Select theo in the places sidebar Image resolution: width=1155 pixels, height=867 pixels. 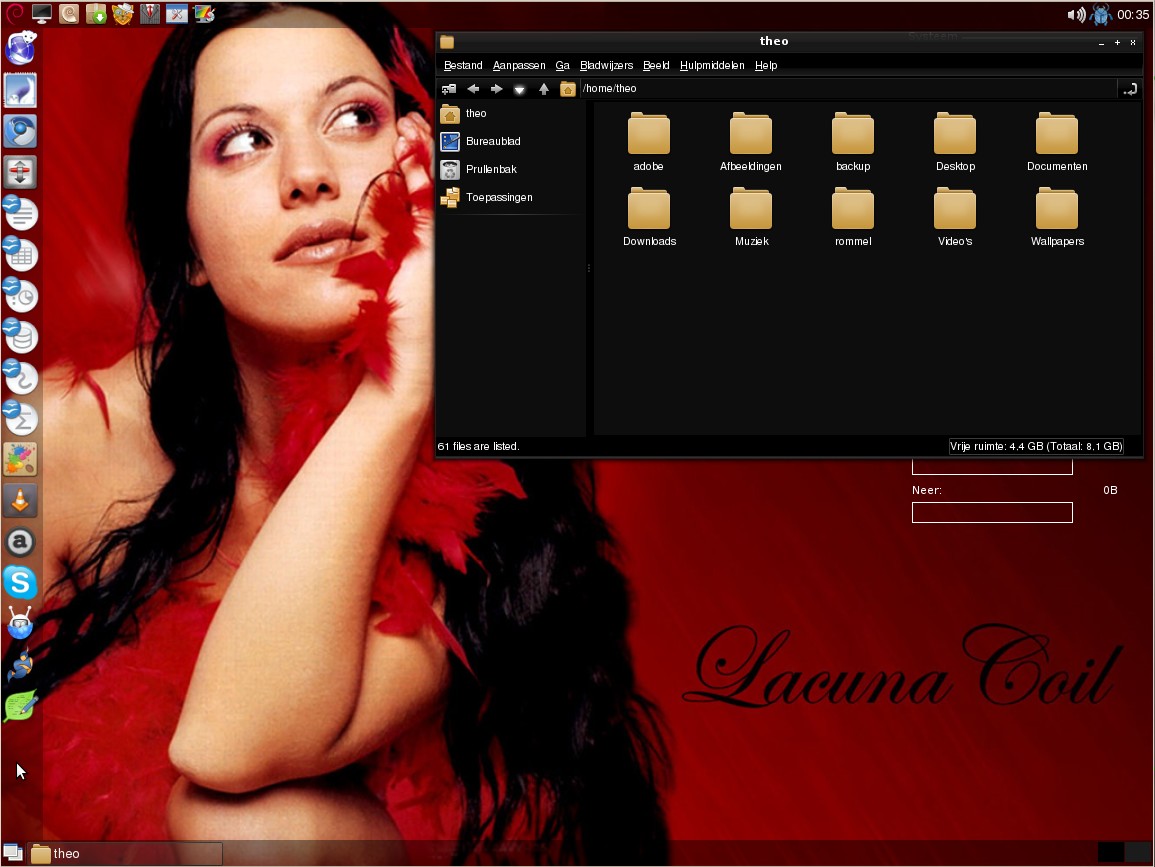tap(510, 113)
